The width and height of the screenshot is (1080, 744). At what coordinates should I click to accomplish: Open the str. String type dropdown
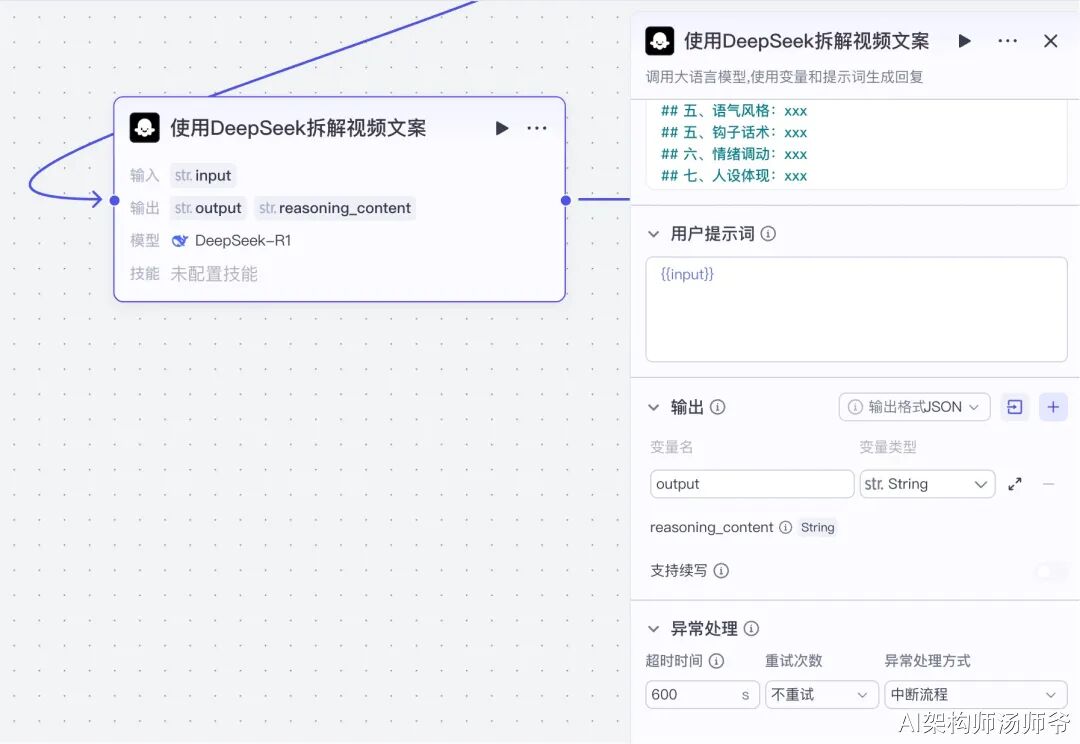(x=927, y=484)
